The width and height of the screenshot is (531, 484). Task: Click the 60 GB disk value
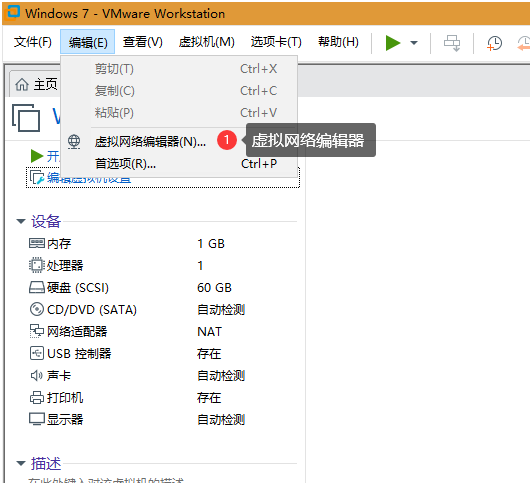click(214, 288)
